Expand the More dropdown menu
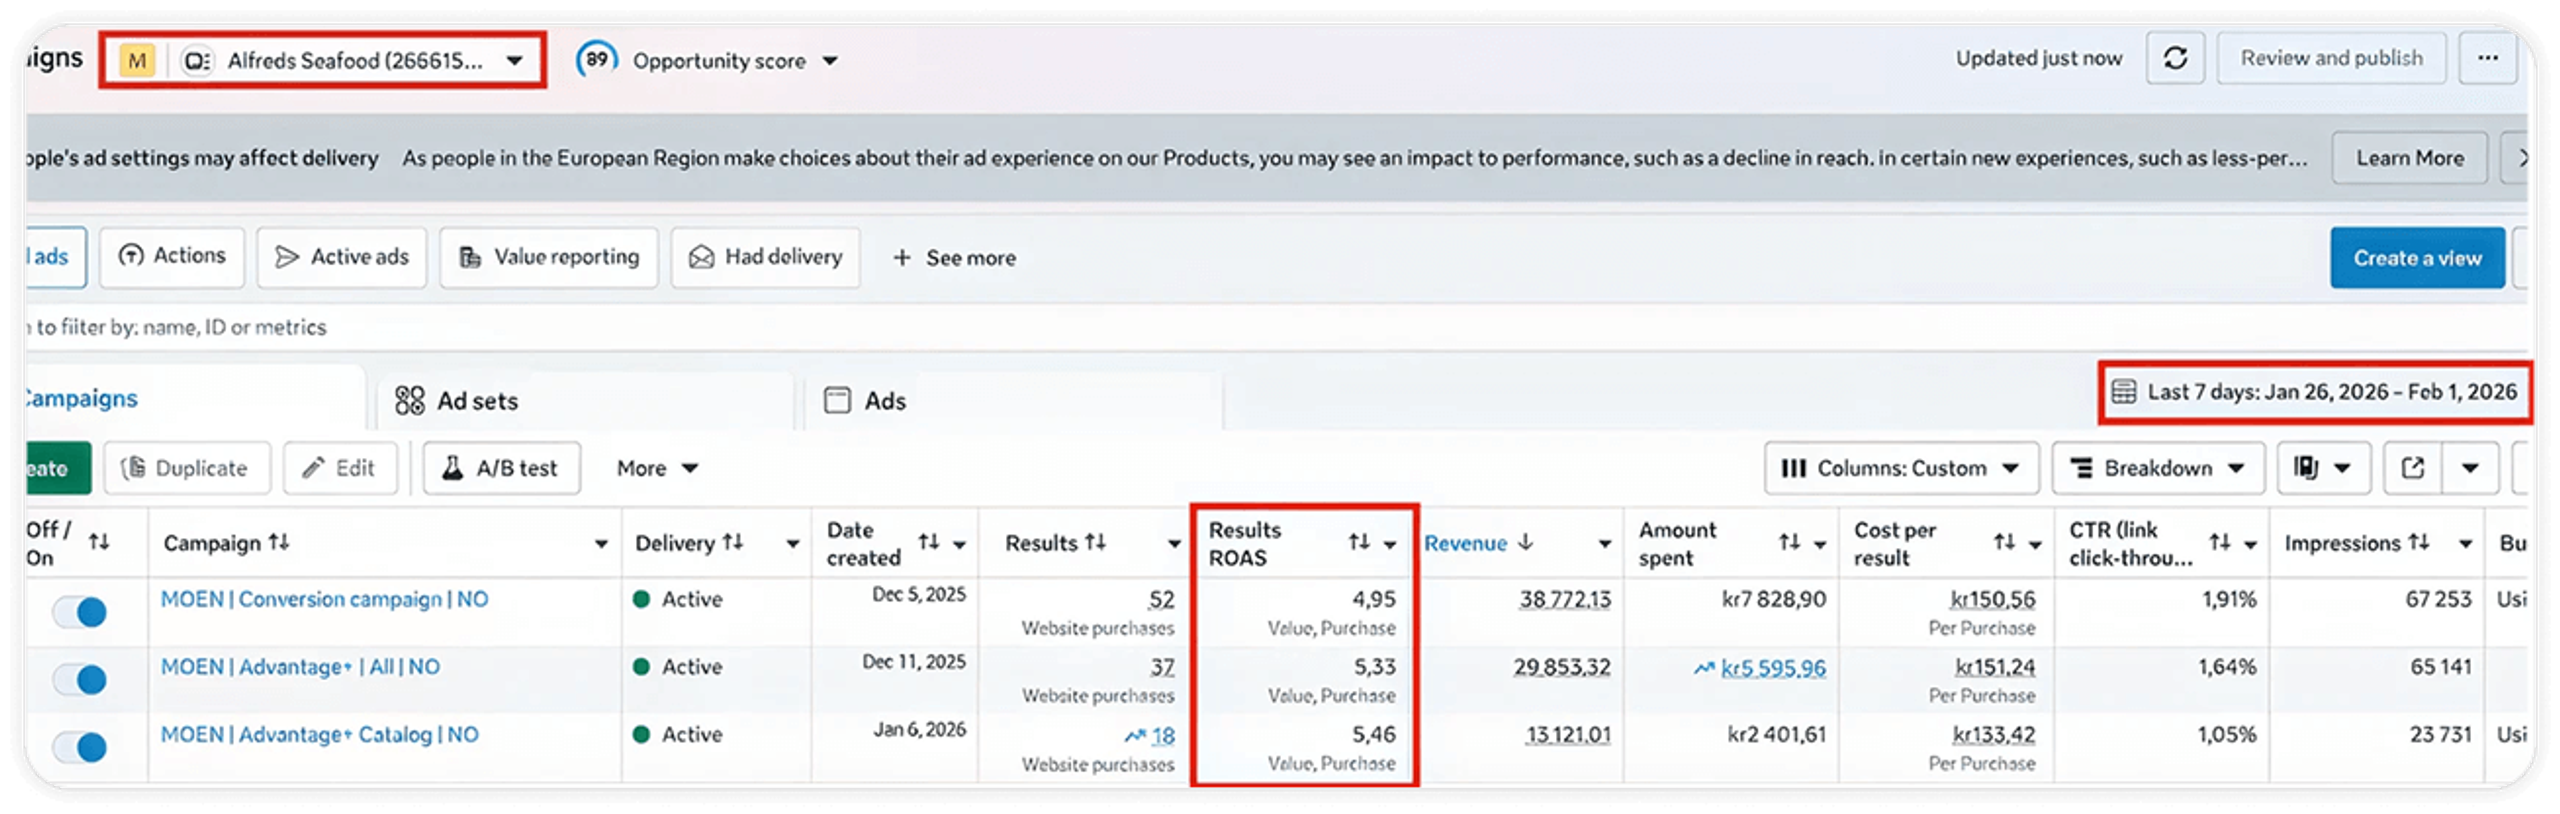Image resolution: width=2560 pixels, height=814 pixels. 656,468
